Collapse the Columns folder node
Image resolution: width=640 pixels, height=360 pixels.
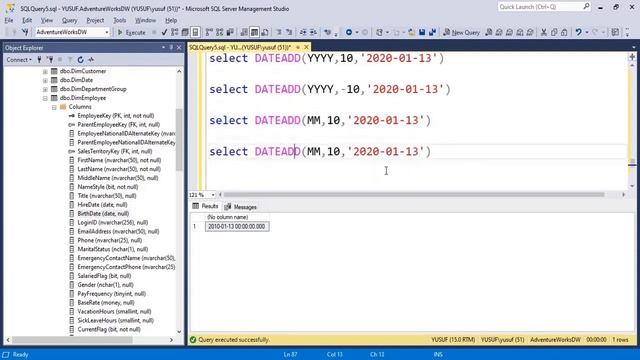54,107
